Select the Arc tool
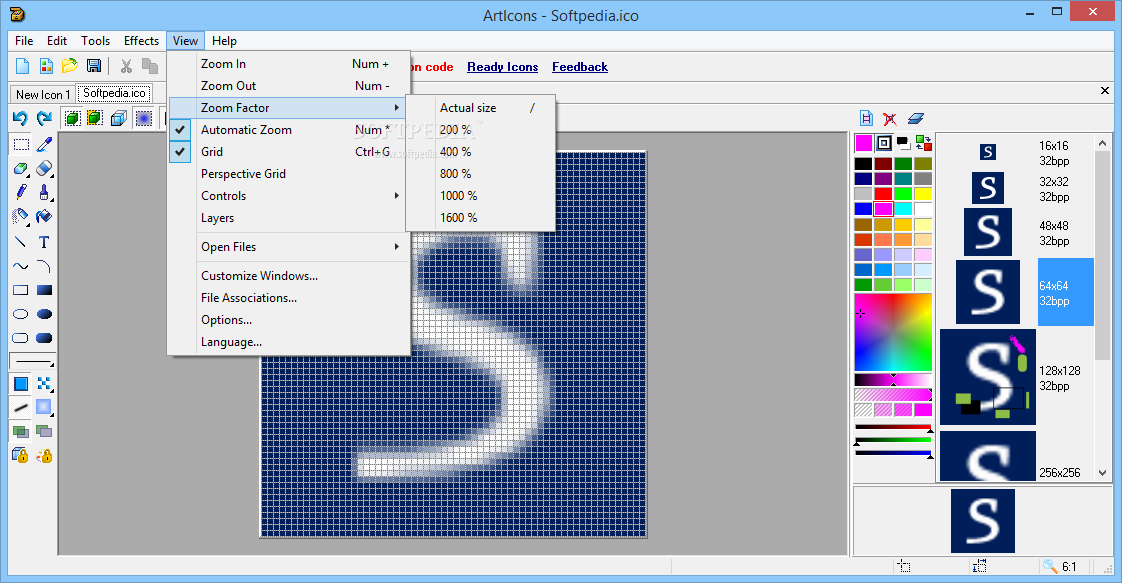The height and width of the screenshot is (583, 1122). click(44, 266)
